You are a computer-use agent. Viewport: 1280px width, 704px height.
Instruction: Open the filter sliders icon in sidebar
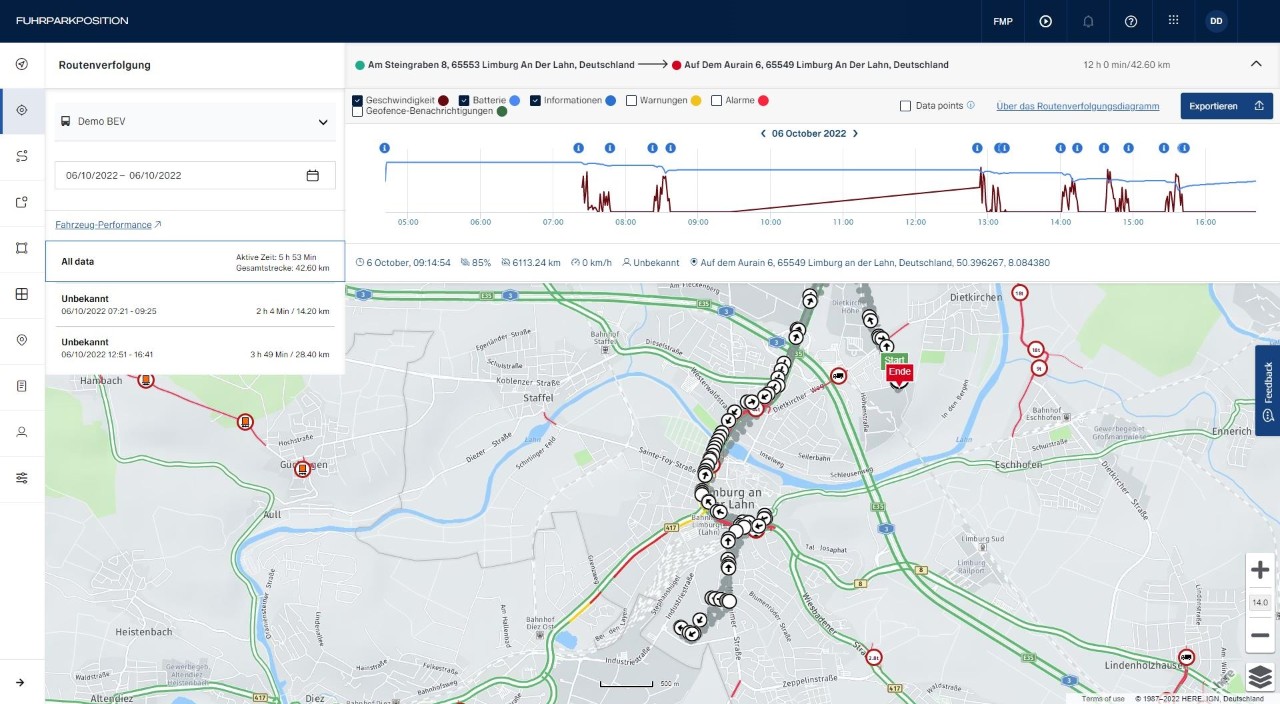click(22, 478)
